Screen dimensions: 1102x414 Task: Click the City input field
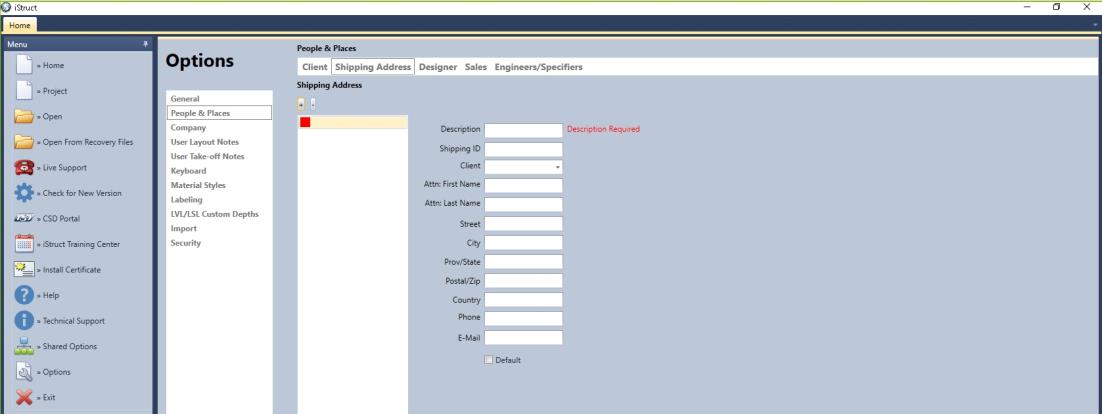coord(524,242)
